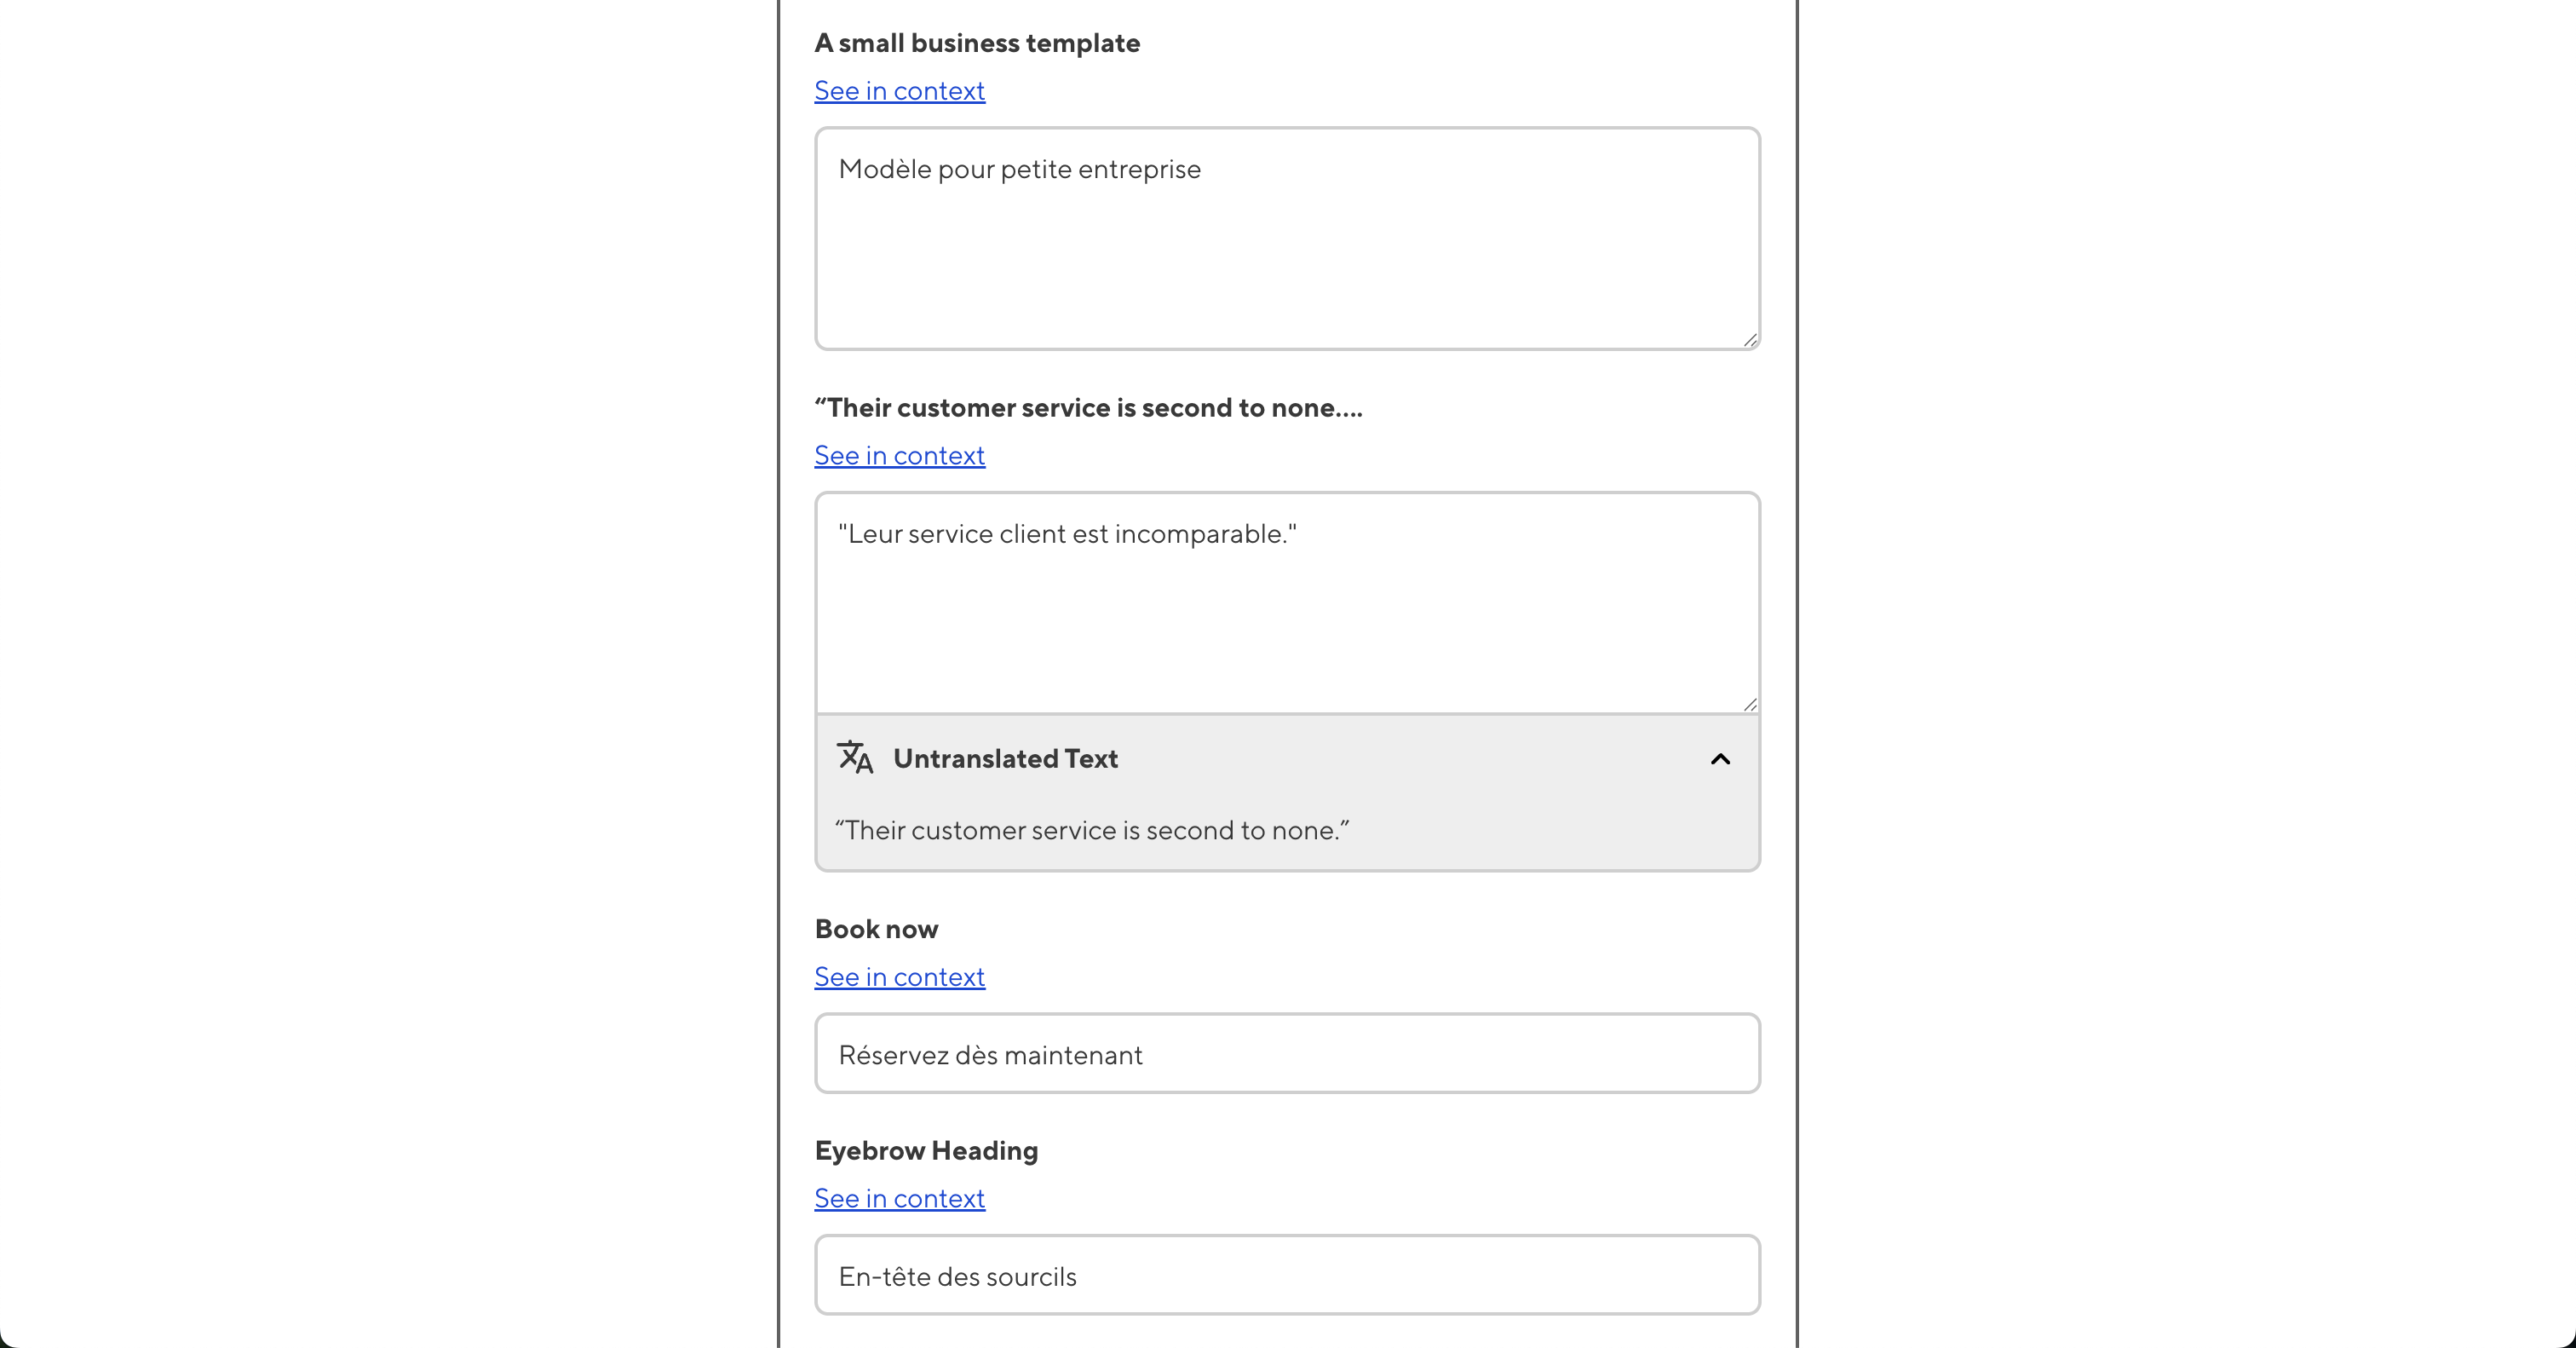The image size is (2576, 1348).
Task: Click the Leur service client est incomparable translation field
Action: [1286, 600]
